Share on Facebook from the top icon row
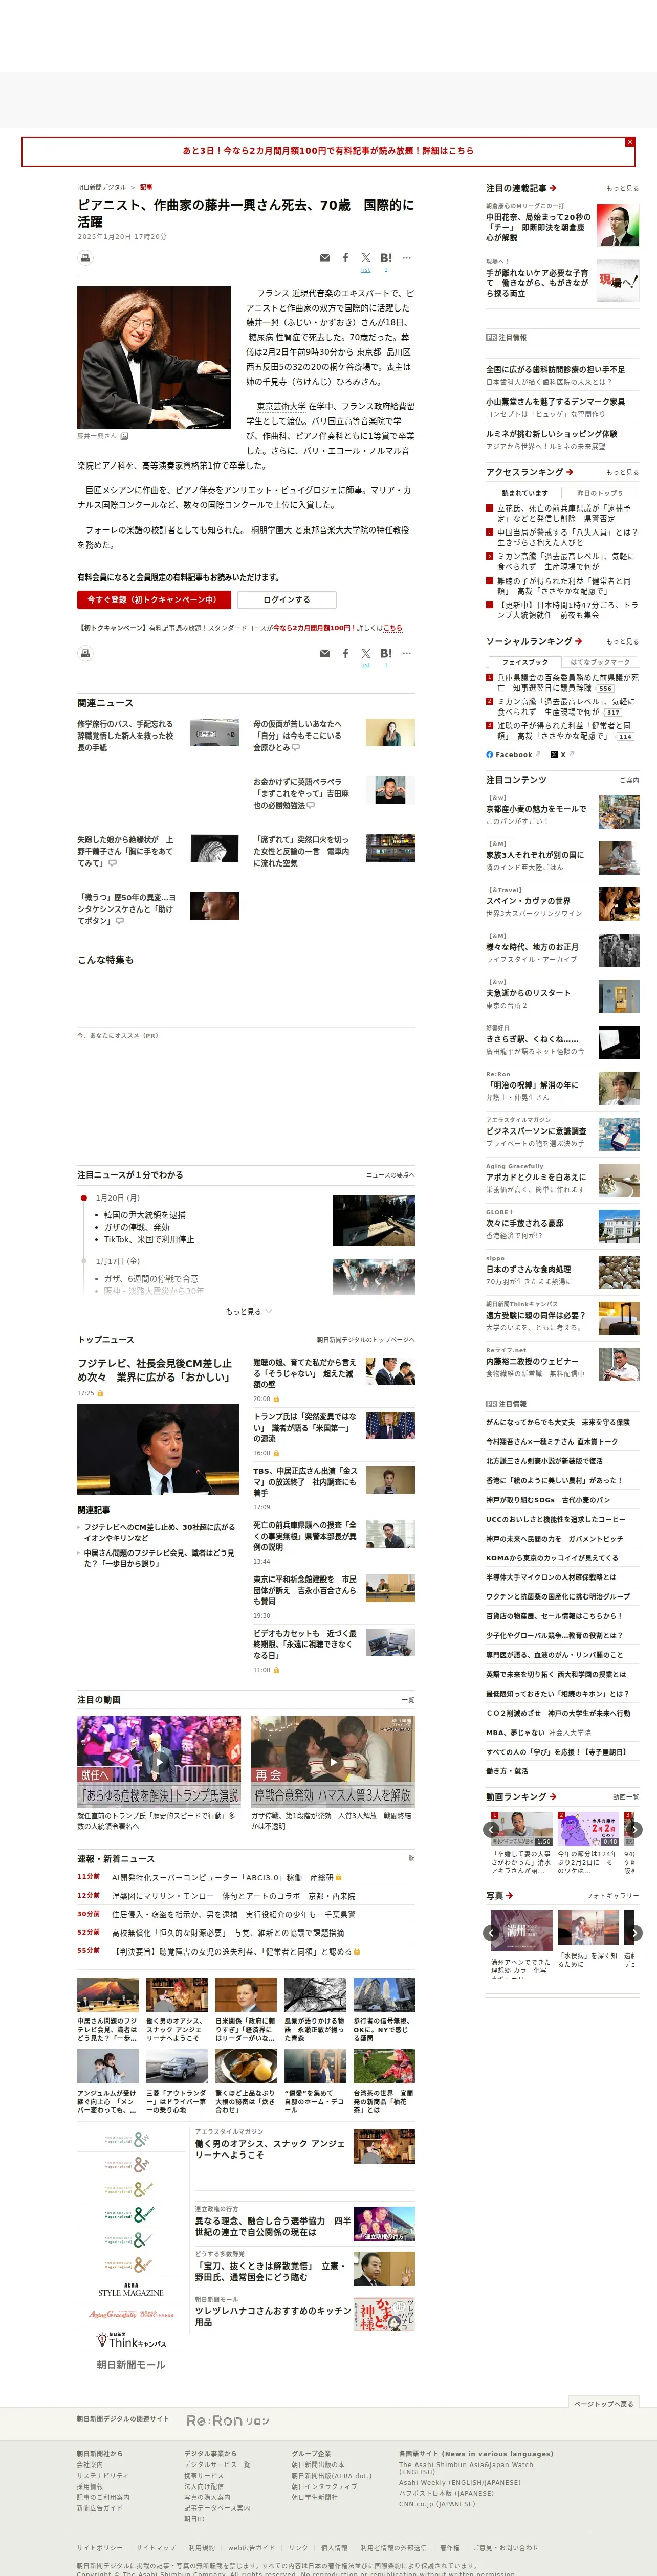The width and height of the screenshot is (657, 2576). pos(346,258)
